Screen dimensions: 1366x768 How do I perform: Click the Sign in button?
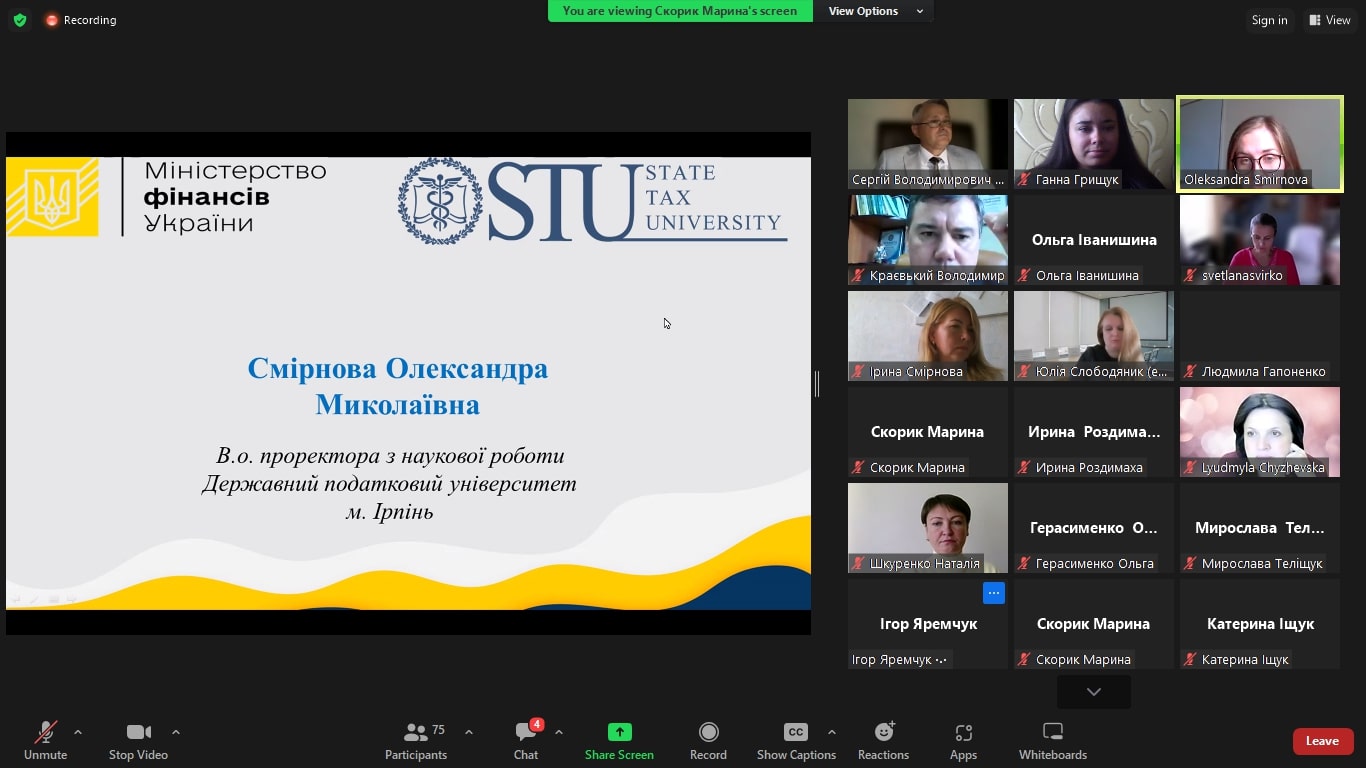click(1270, 20)
